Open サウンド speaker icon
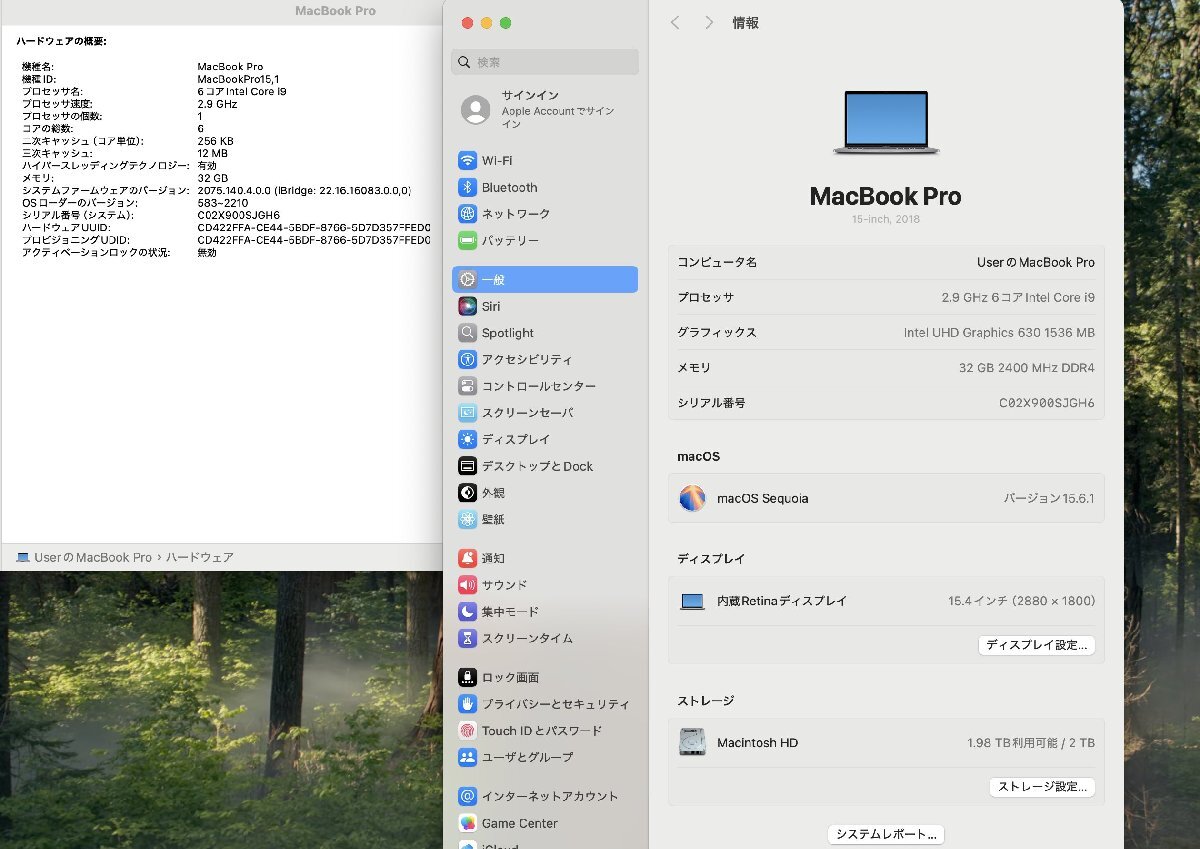The height and width of the screenshot is (849, 1200). coord(467,585)
